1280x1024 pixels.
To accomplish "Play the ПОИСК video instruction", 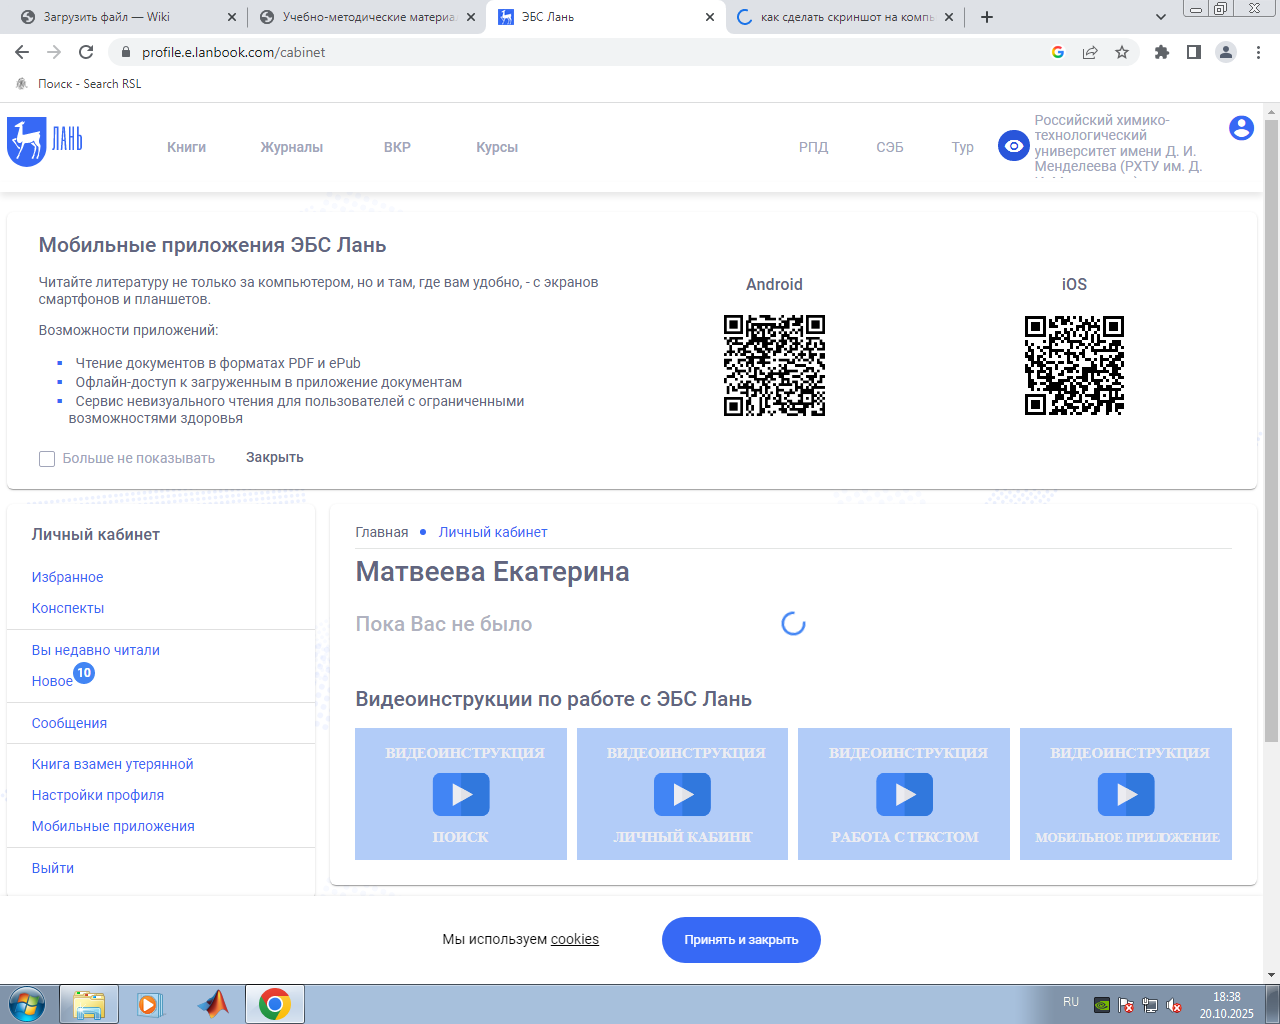I will [461, 795].
